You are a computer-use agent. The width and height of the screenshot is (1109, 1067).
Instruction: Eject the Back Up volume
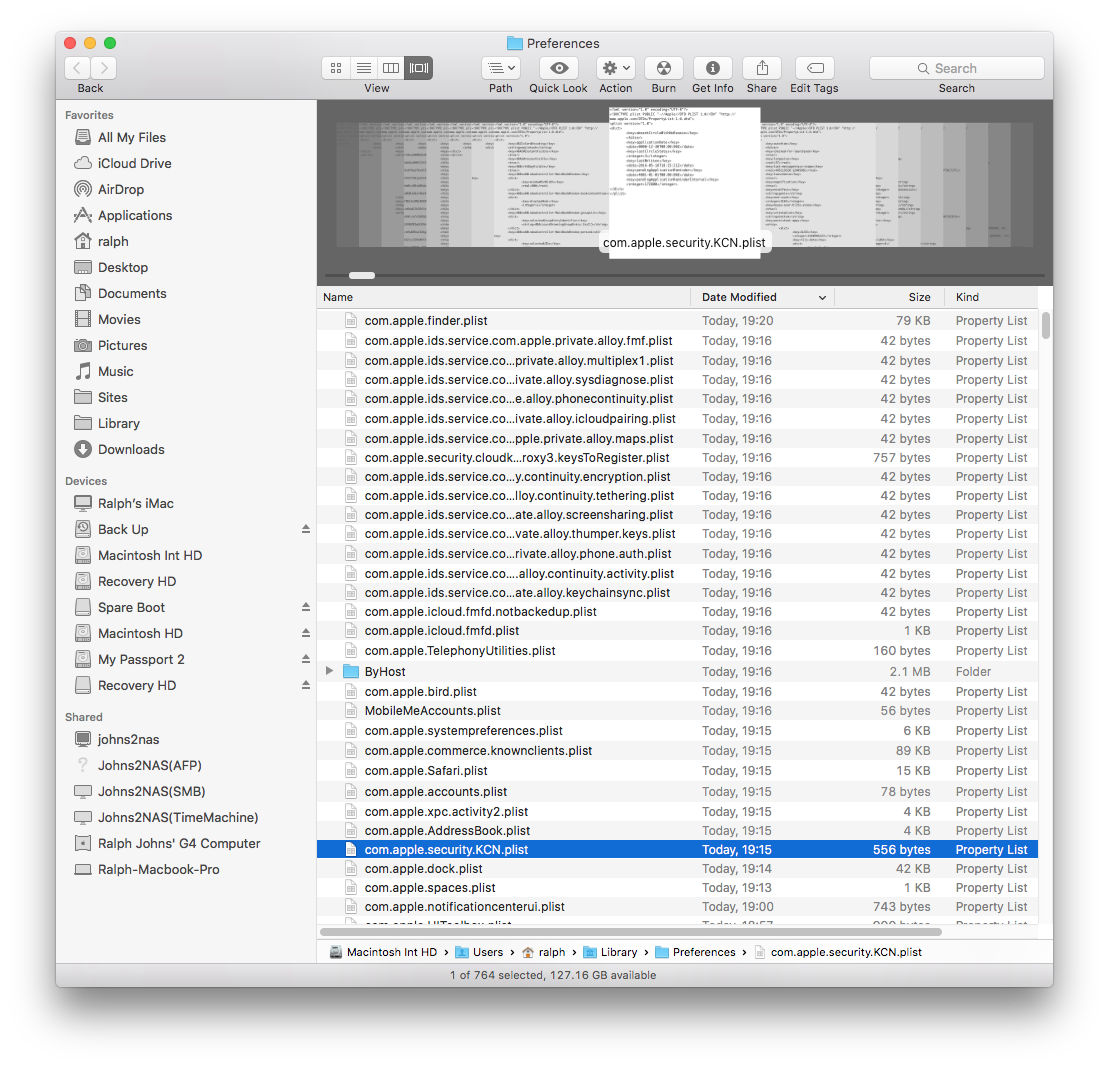coord(306,529)
